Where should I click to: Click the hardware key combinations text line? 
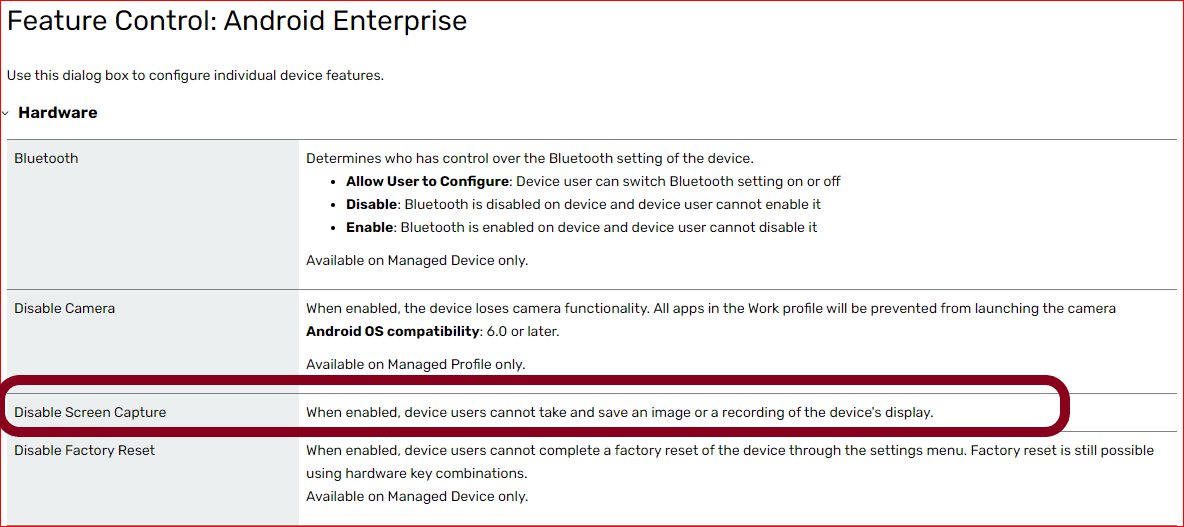coord(416,473)
